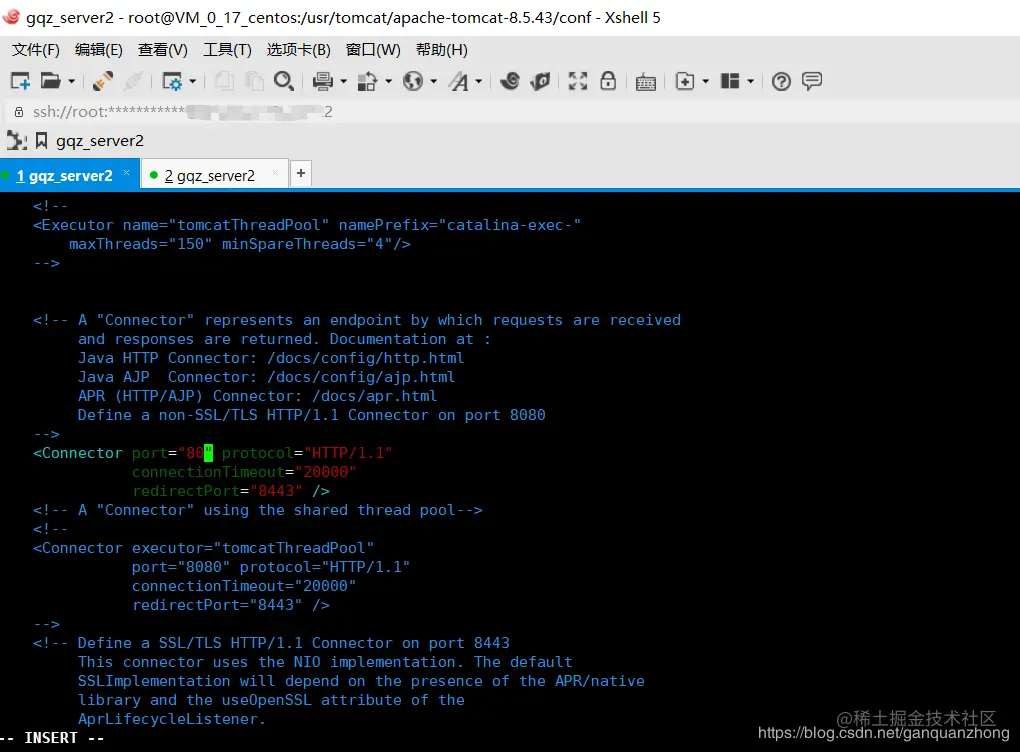Click the port="80" value in terminal
Screen dimensions: 1020x752
click(x=172, y=453)
